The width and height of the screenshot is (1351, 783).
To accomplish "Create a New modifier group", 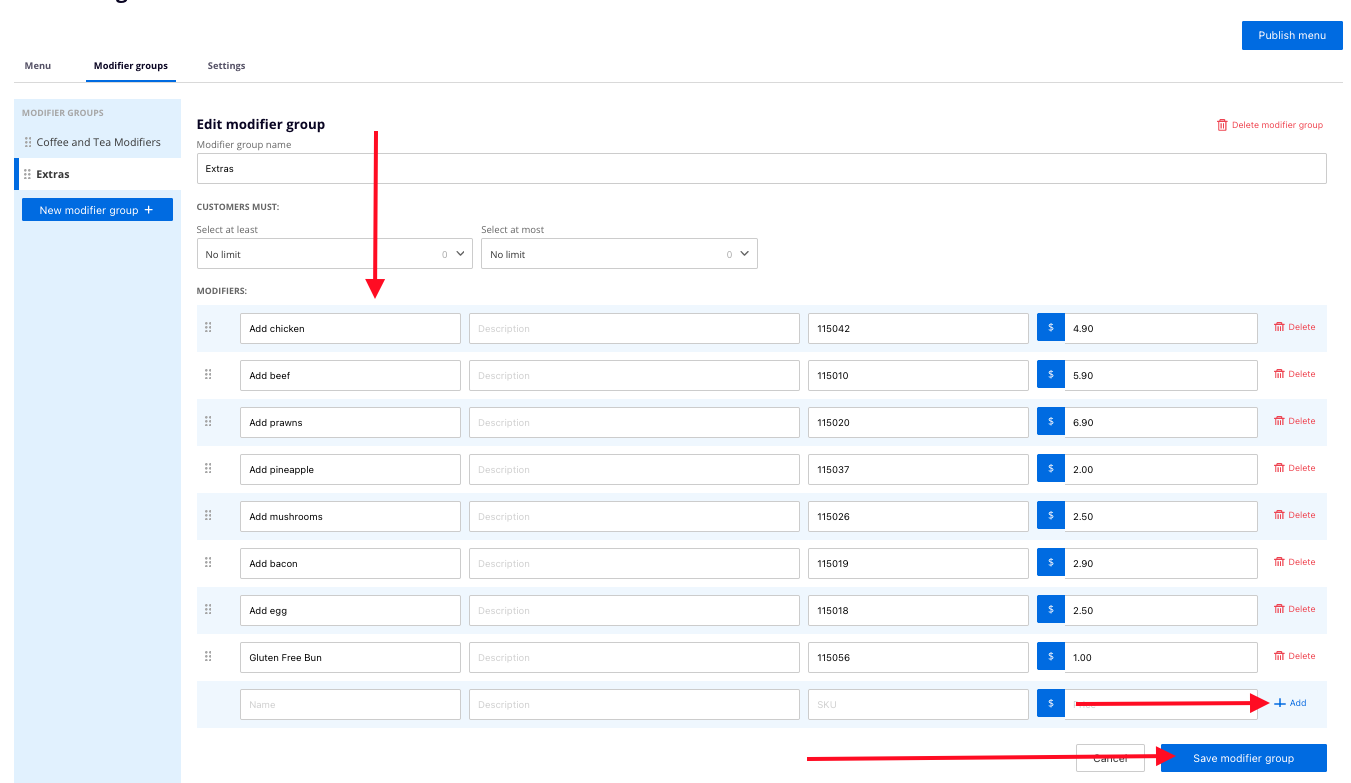I will (97, 210).
